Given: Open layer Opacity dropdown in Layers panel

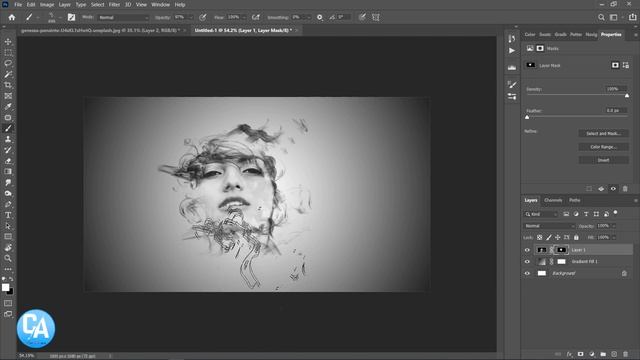Looking at the screenshot, I should (613, 226).
